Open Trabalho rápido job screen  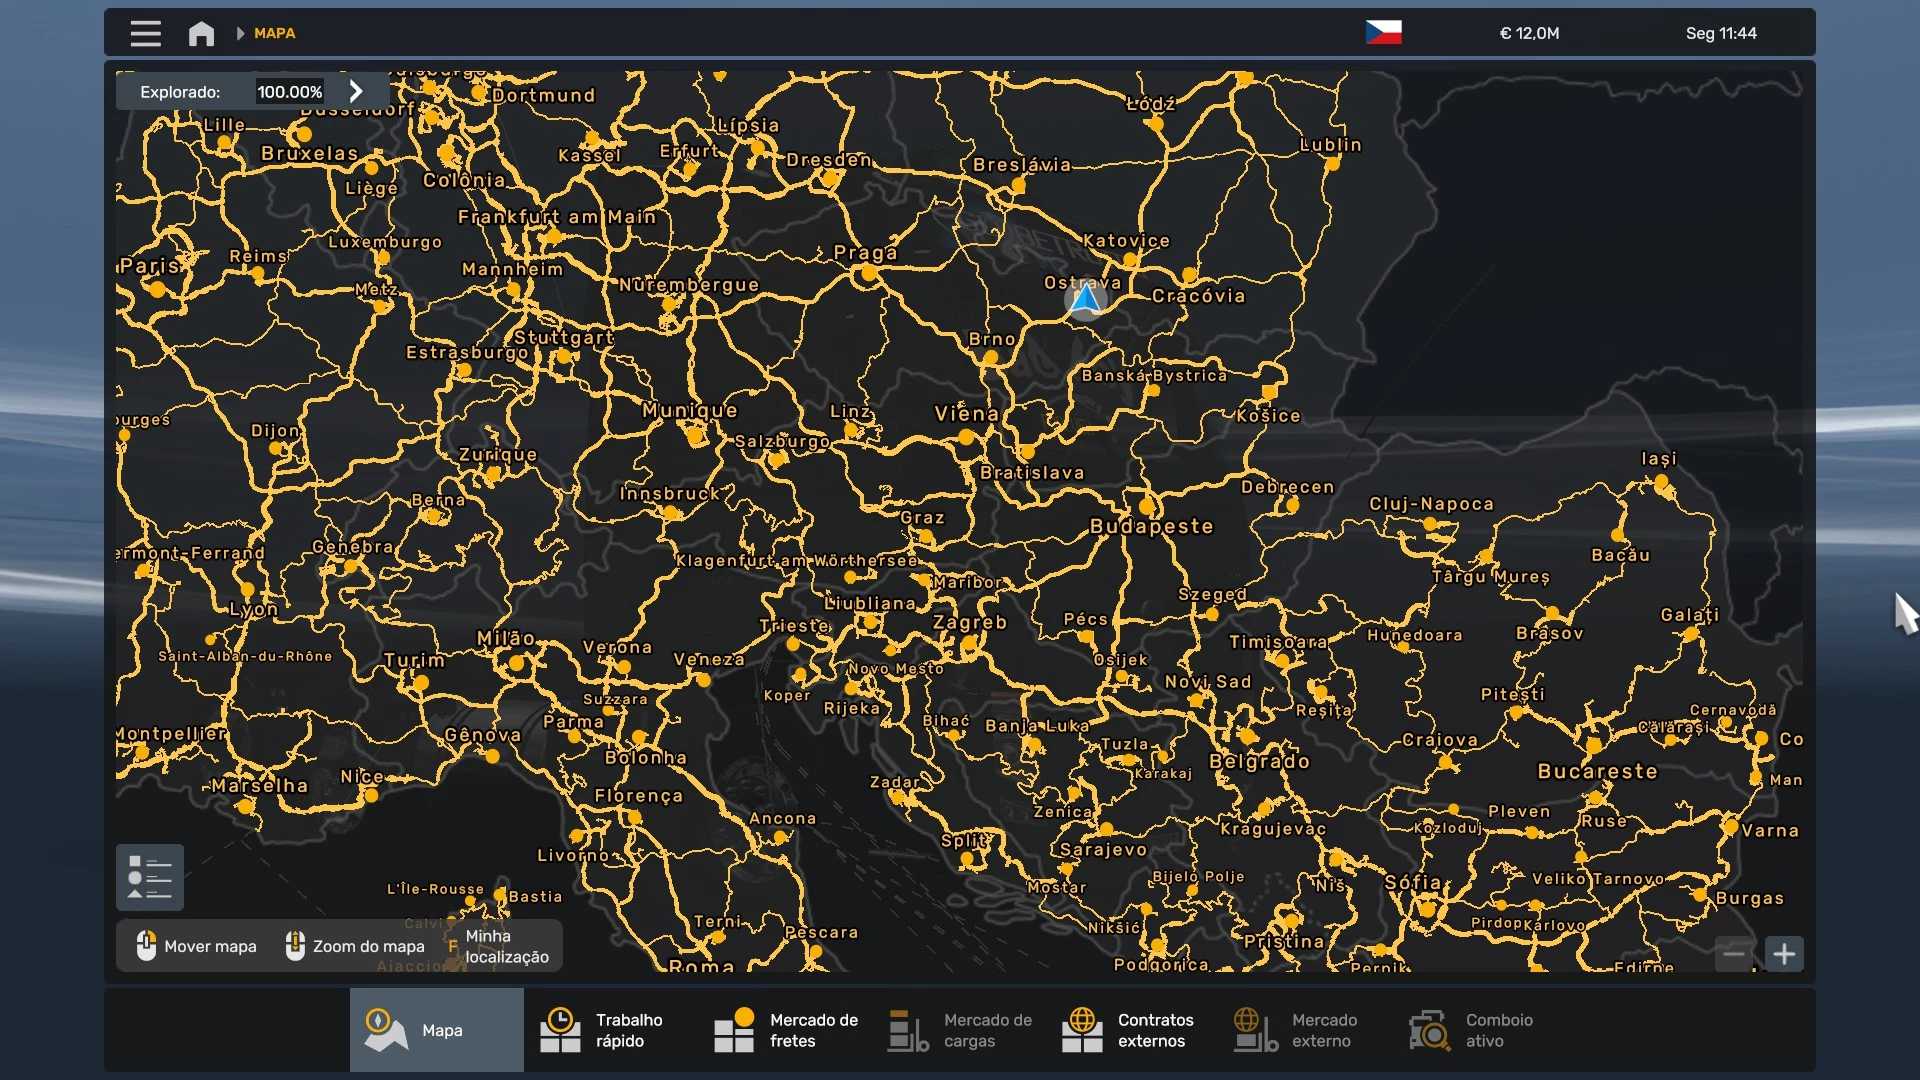[x=610, y=1030]
